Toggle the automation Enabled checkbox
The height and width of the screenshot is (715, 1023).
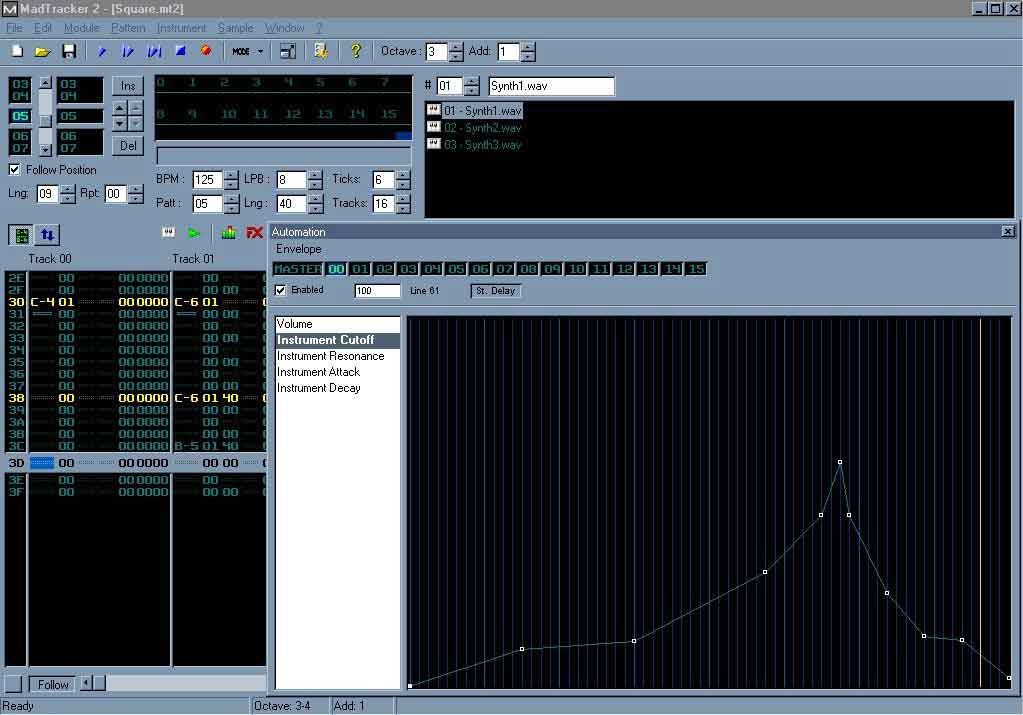click(x=281, y=290)
